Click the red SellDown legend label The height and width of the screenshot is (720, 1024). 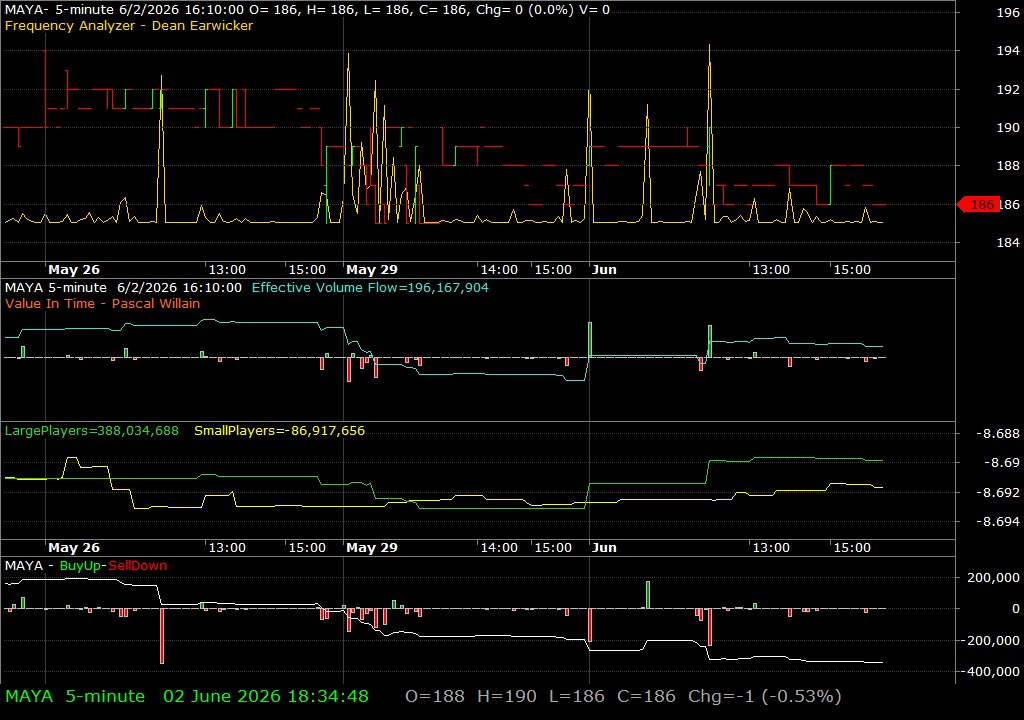tap(137, 566)
